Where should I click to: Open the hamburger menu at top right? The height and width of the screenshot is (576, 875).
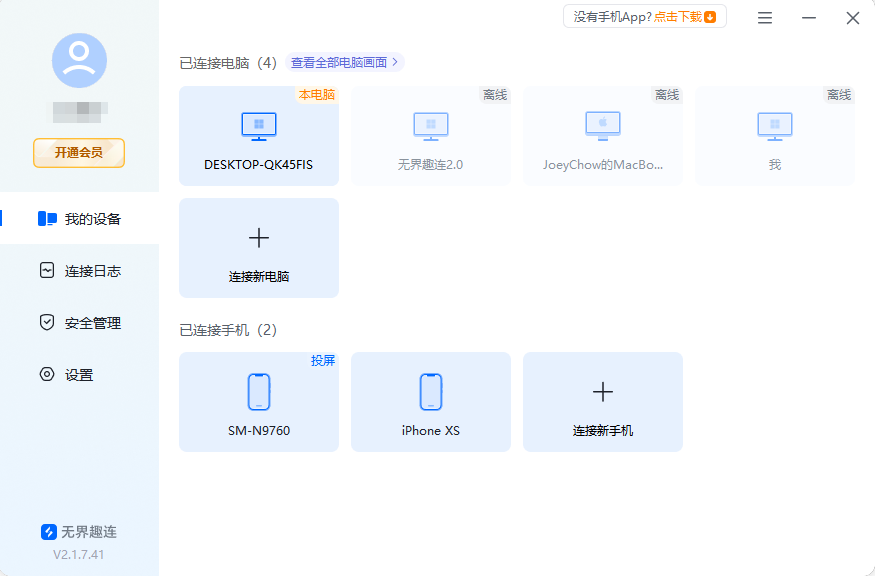tap(764, 17)
